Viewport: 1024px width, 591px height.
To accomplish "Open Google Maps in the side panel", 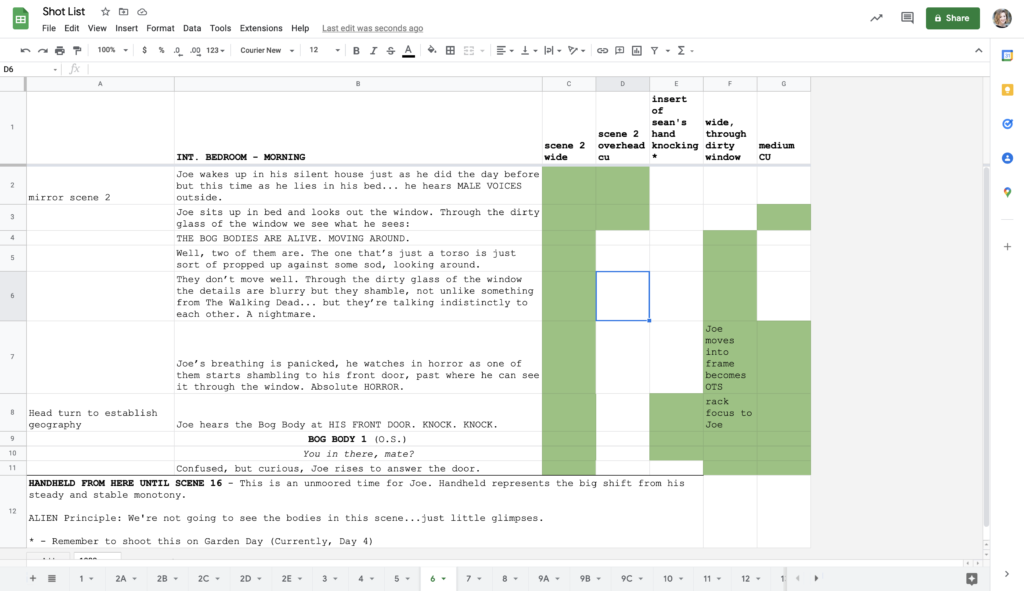I will [1008, 192].
